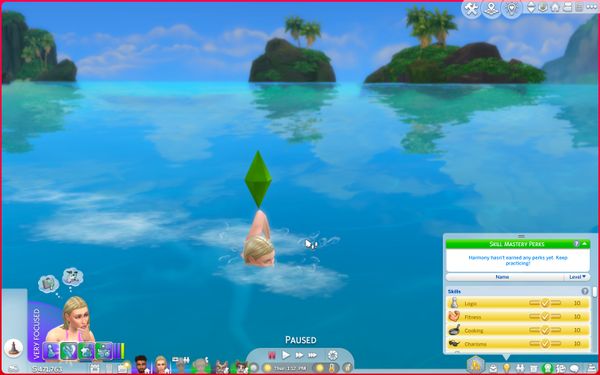Open the Level sort dropdown
This screenshot has width=600, height=375.
(577, 277)
